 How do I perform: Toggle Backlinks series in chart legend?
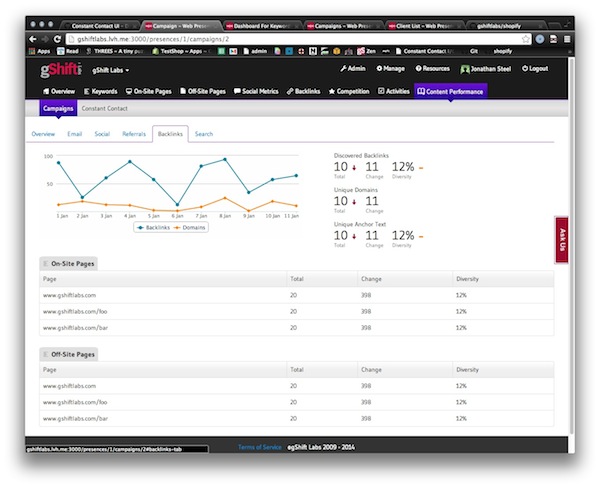coord(153,228)
